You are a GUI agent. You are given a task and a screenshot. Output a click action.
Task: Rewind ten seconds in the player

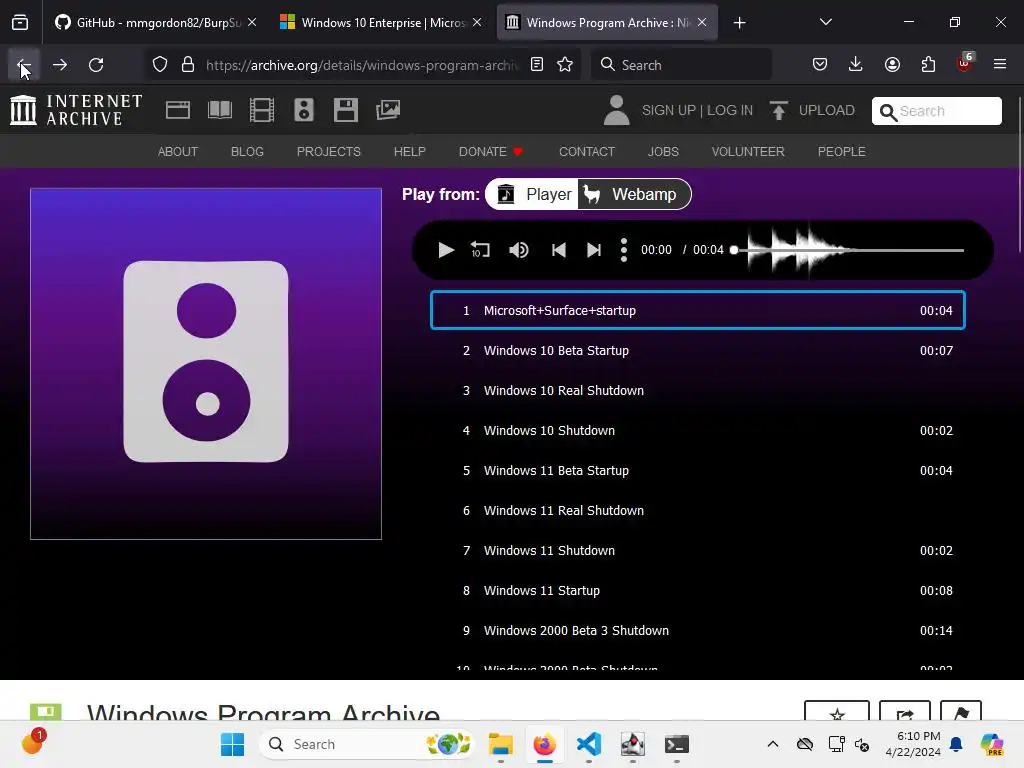pyautogui.click(x=481, y=250)
